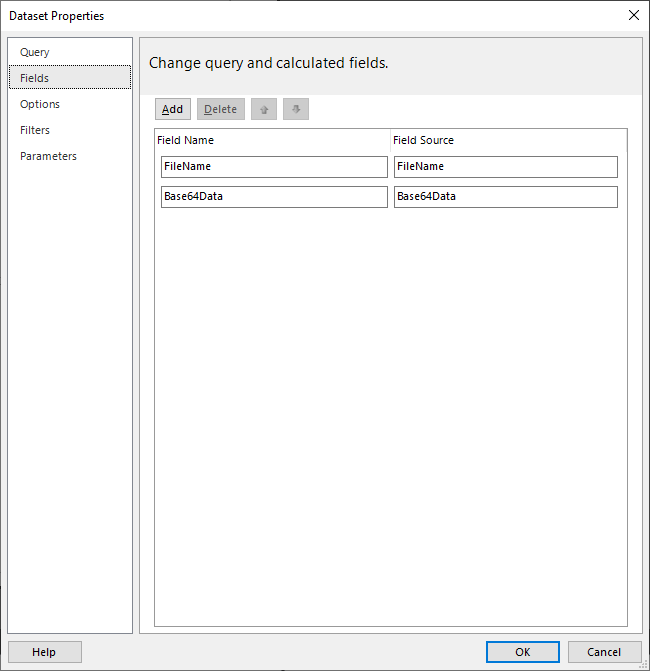
Task: Go to the Filters page
Action: click(x=70, y=130)
